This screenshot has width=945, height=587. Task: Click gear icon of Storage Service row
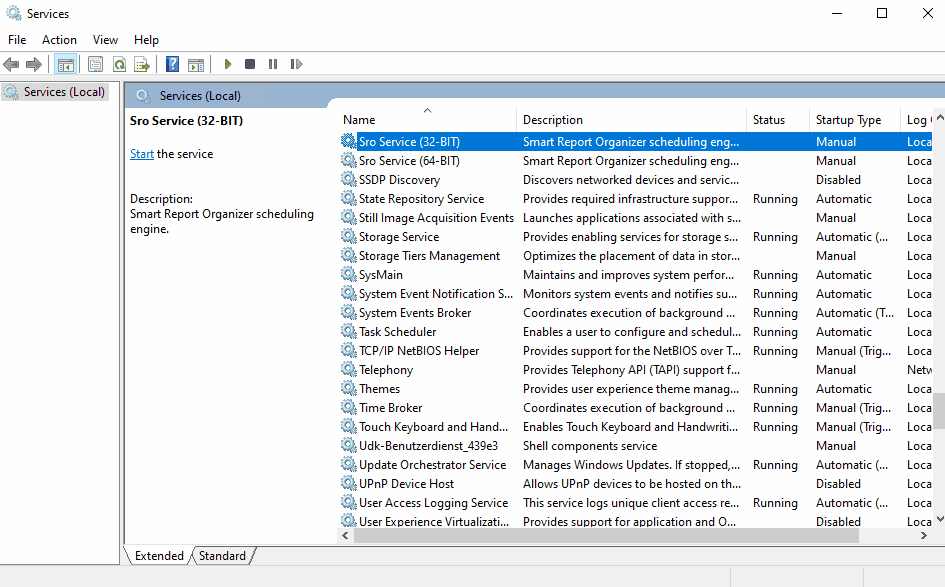point(348,236)
